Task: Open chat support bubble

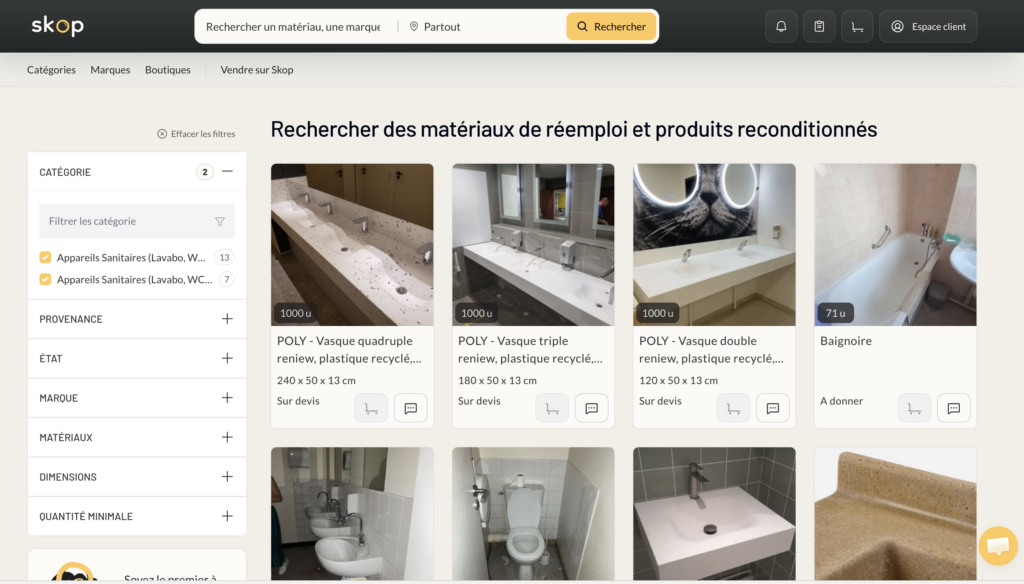Action: [997, 546]
